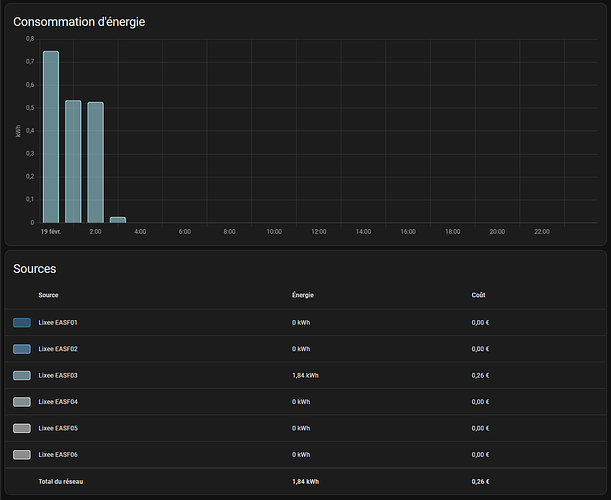Select the total cost 0,26 € value
The width and height of the screenshot is (611, 500).
tap(480, 482)
